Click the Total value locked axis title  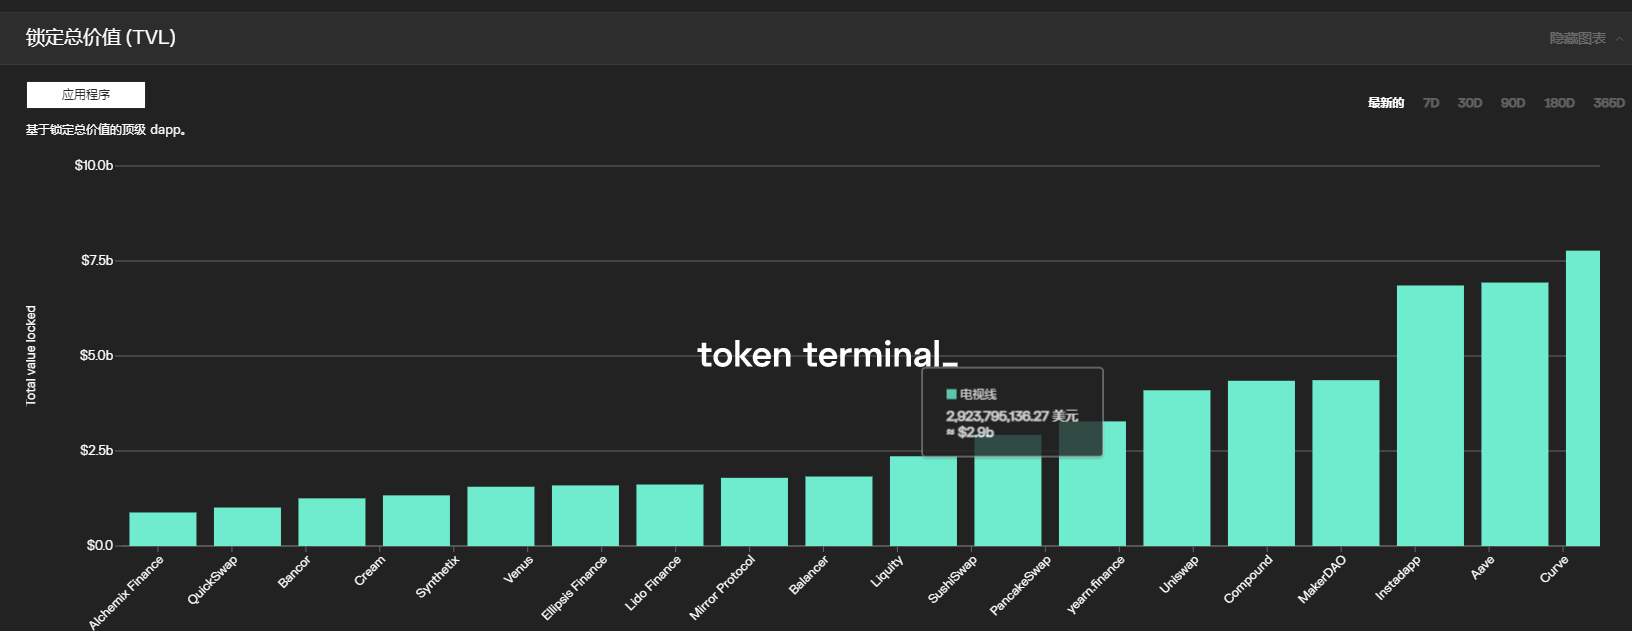pyautogui.click(x=31, y=356)
